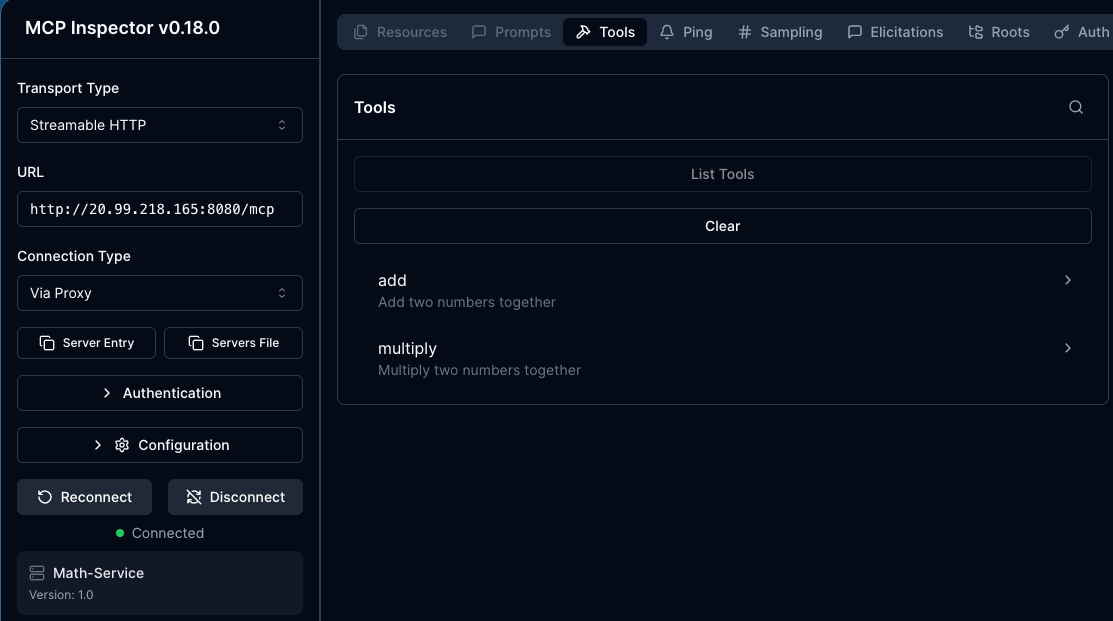The width and height of the screenshot is (1113, 621).
Task: Click the search icon in Tools panel
Action: [x=1075, y=107]
